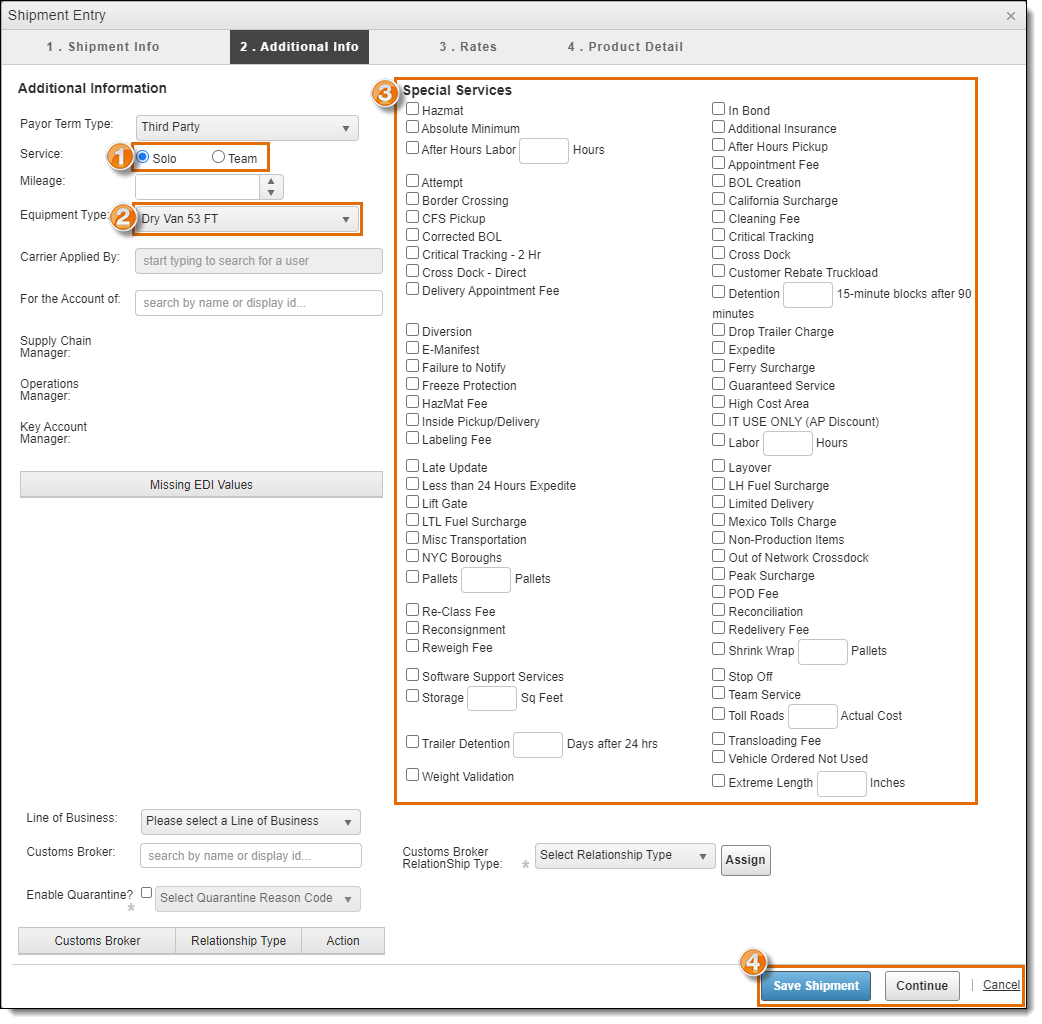Select the Solo service radio button
The height and width of the screenshot is (1024, 1042).
coord(143,157)
